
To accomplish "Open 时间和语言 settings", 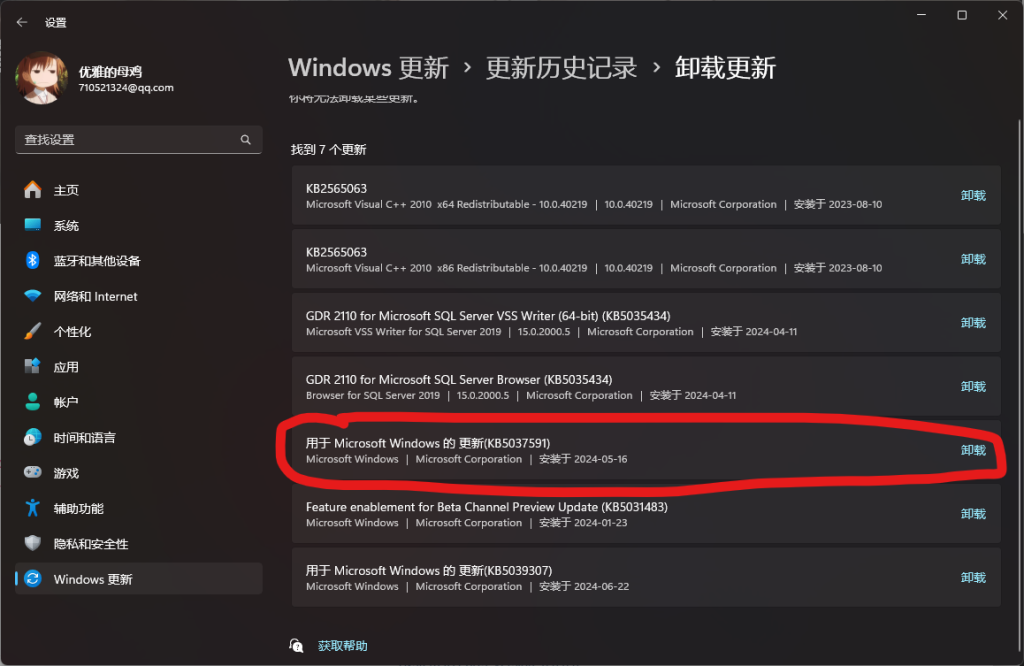I will tap(138, 437).
